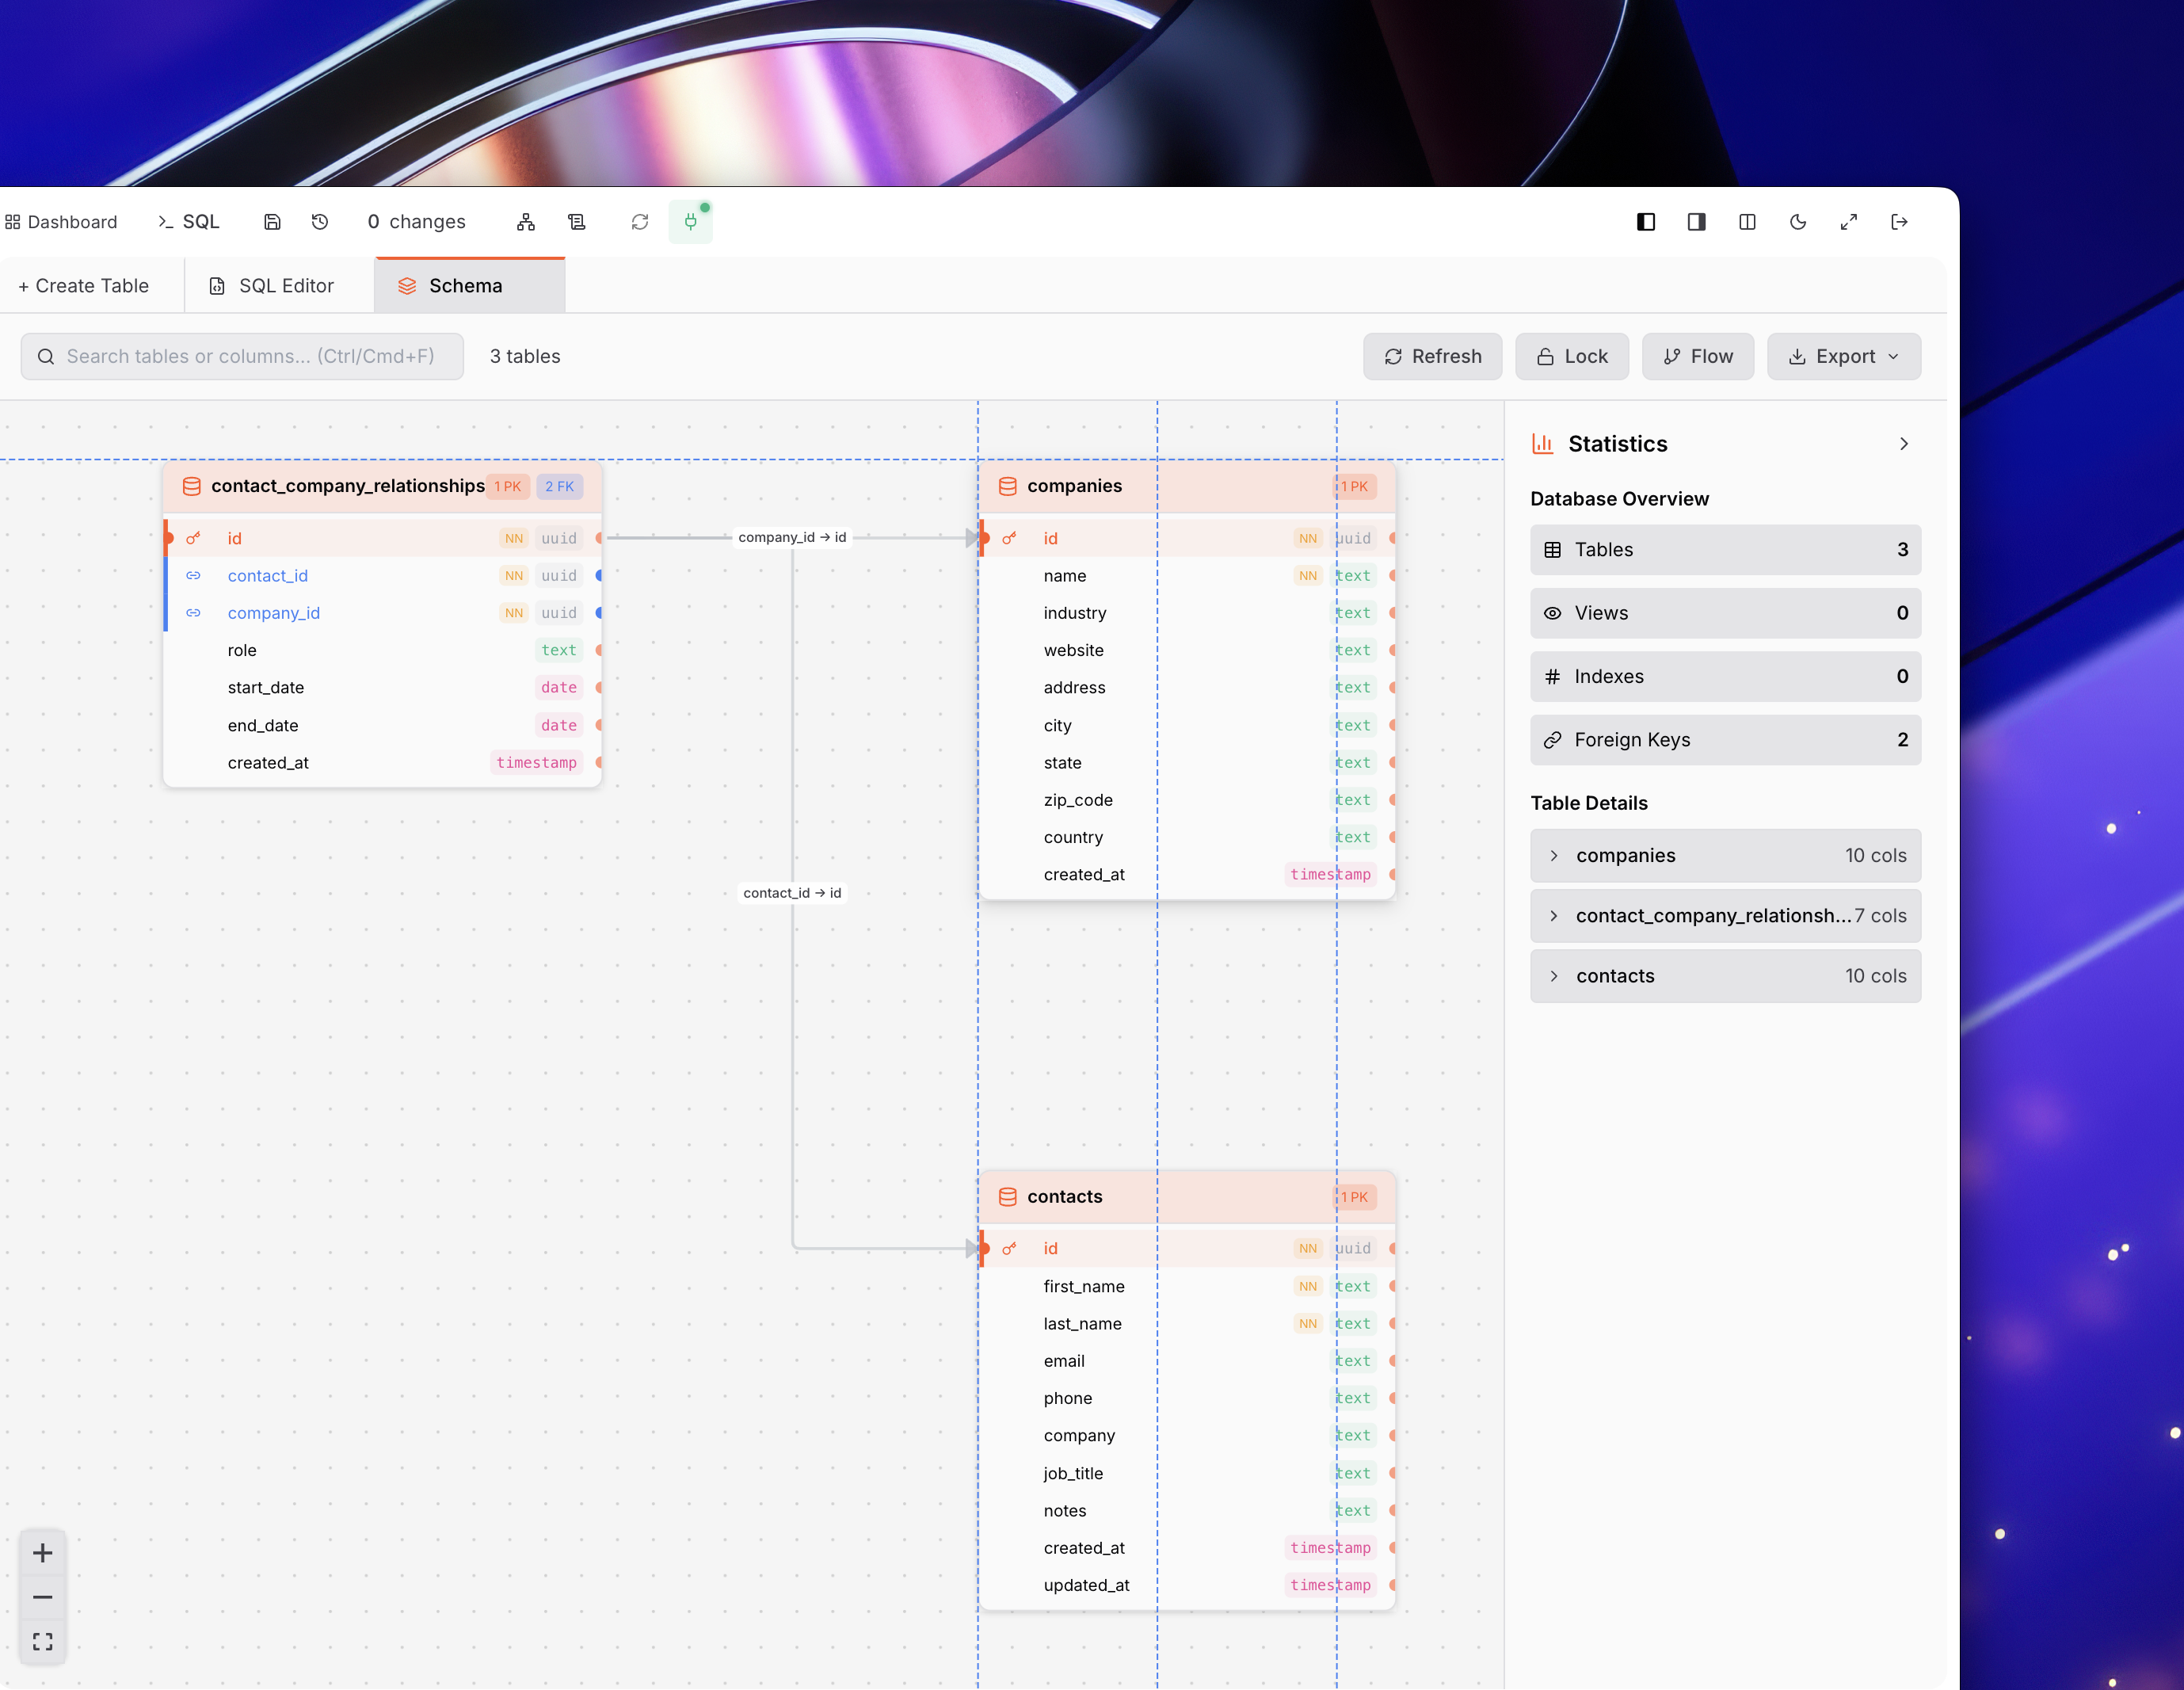The width and height of the screenshot is (2184, 1690).
Task: Expand contacts in Table Details
Action: point(1726,976)
